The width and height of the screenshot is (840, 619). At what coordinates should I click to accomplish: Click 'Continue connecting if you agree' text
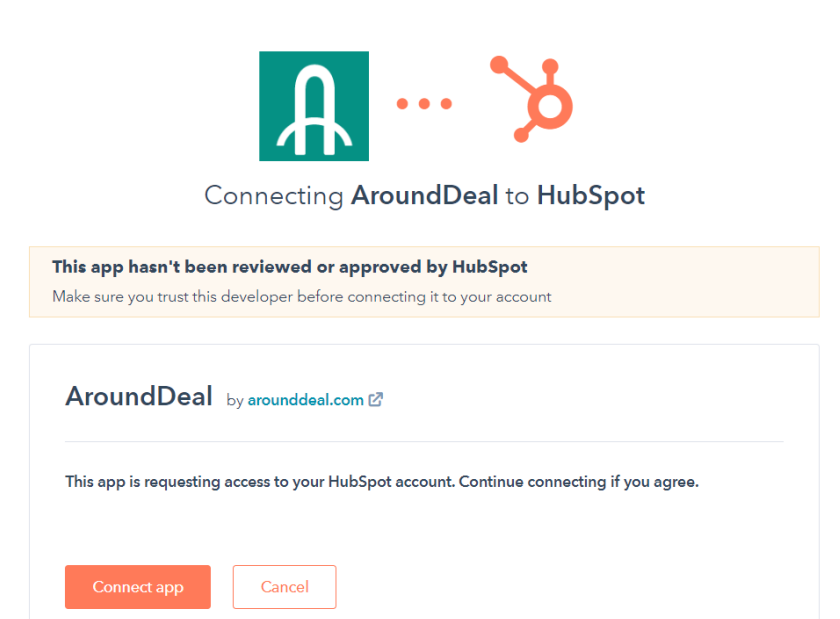(x=580, y=481)
